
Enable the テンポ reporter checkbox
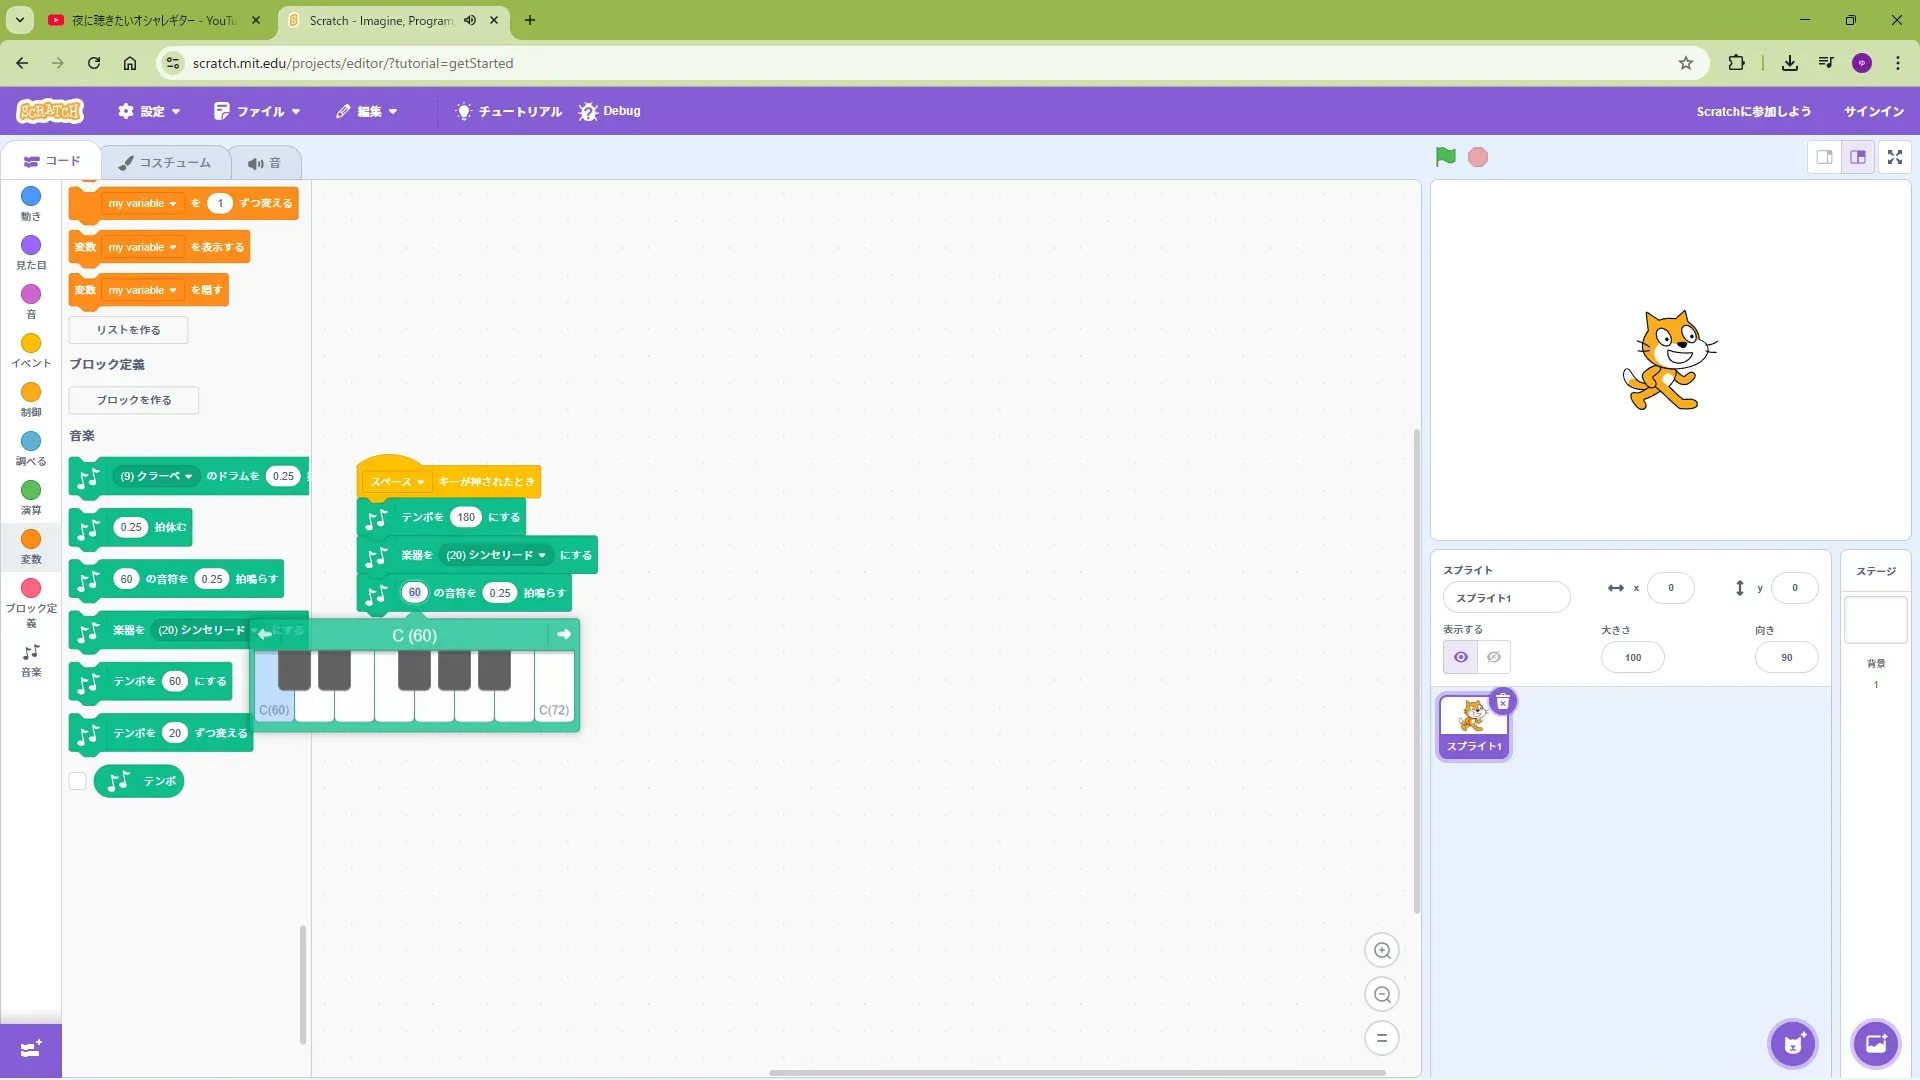[x=78, y=781]
